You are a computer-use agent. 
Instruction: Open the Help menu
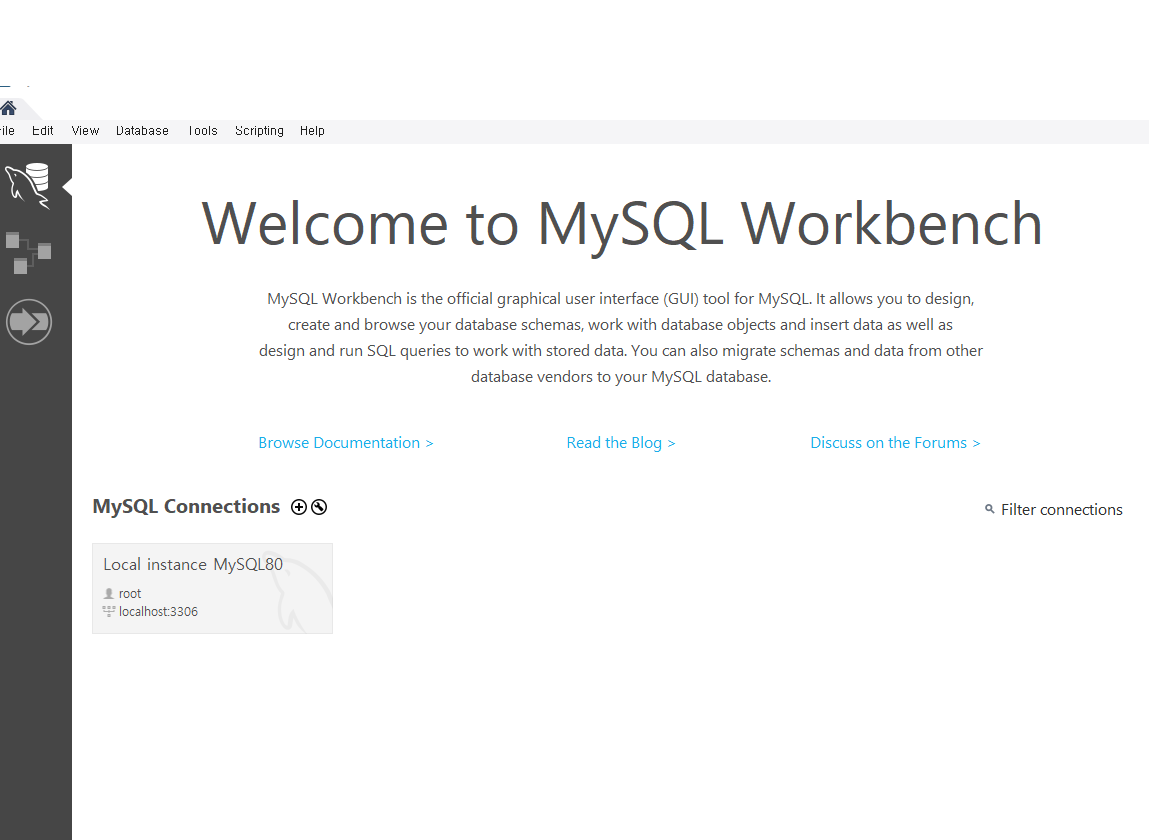tap(312, 130)
